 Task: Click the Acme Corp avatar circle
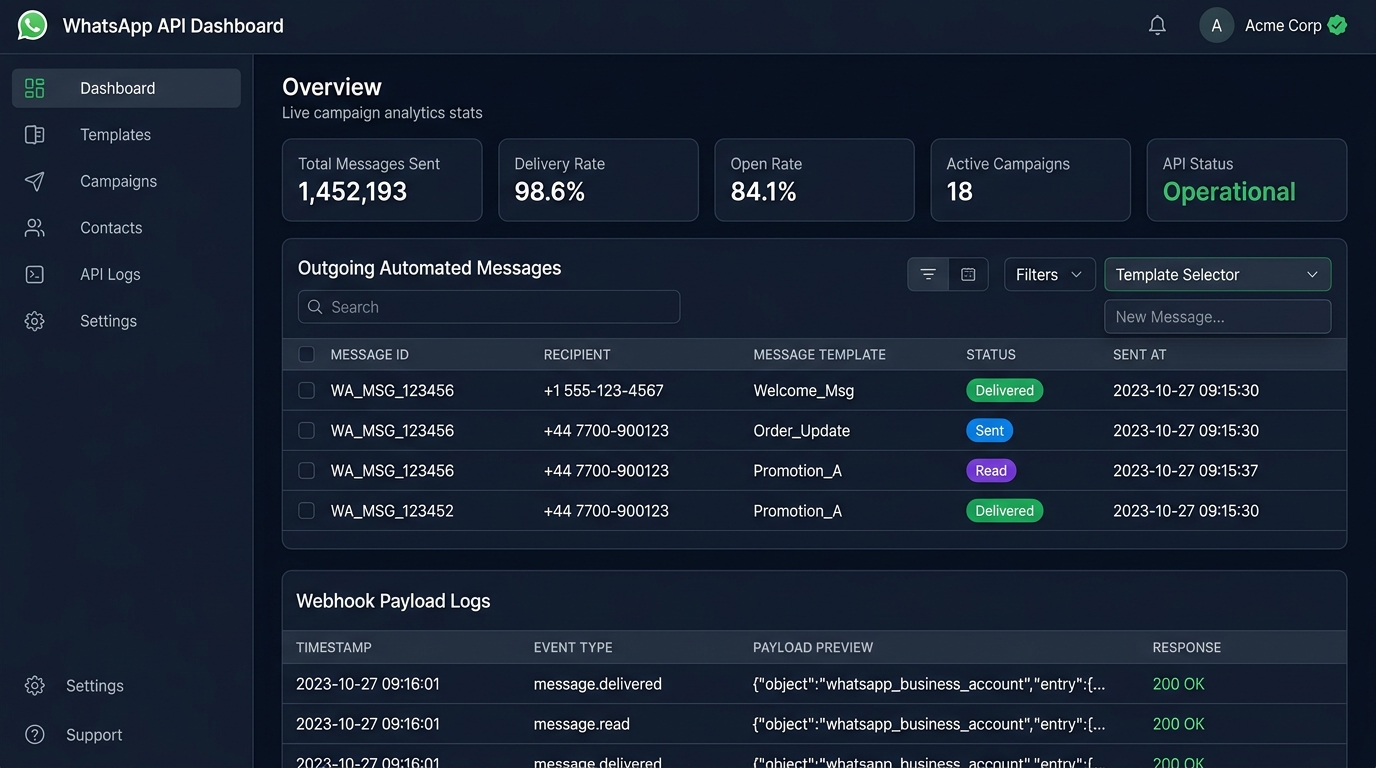pos(1216,26)
